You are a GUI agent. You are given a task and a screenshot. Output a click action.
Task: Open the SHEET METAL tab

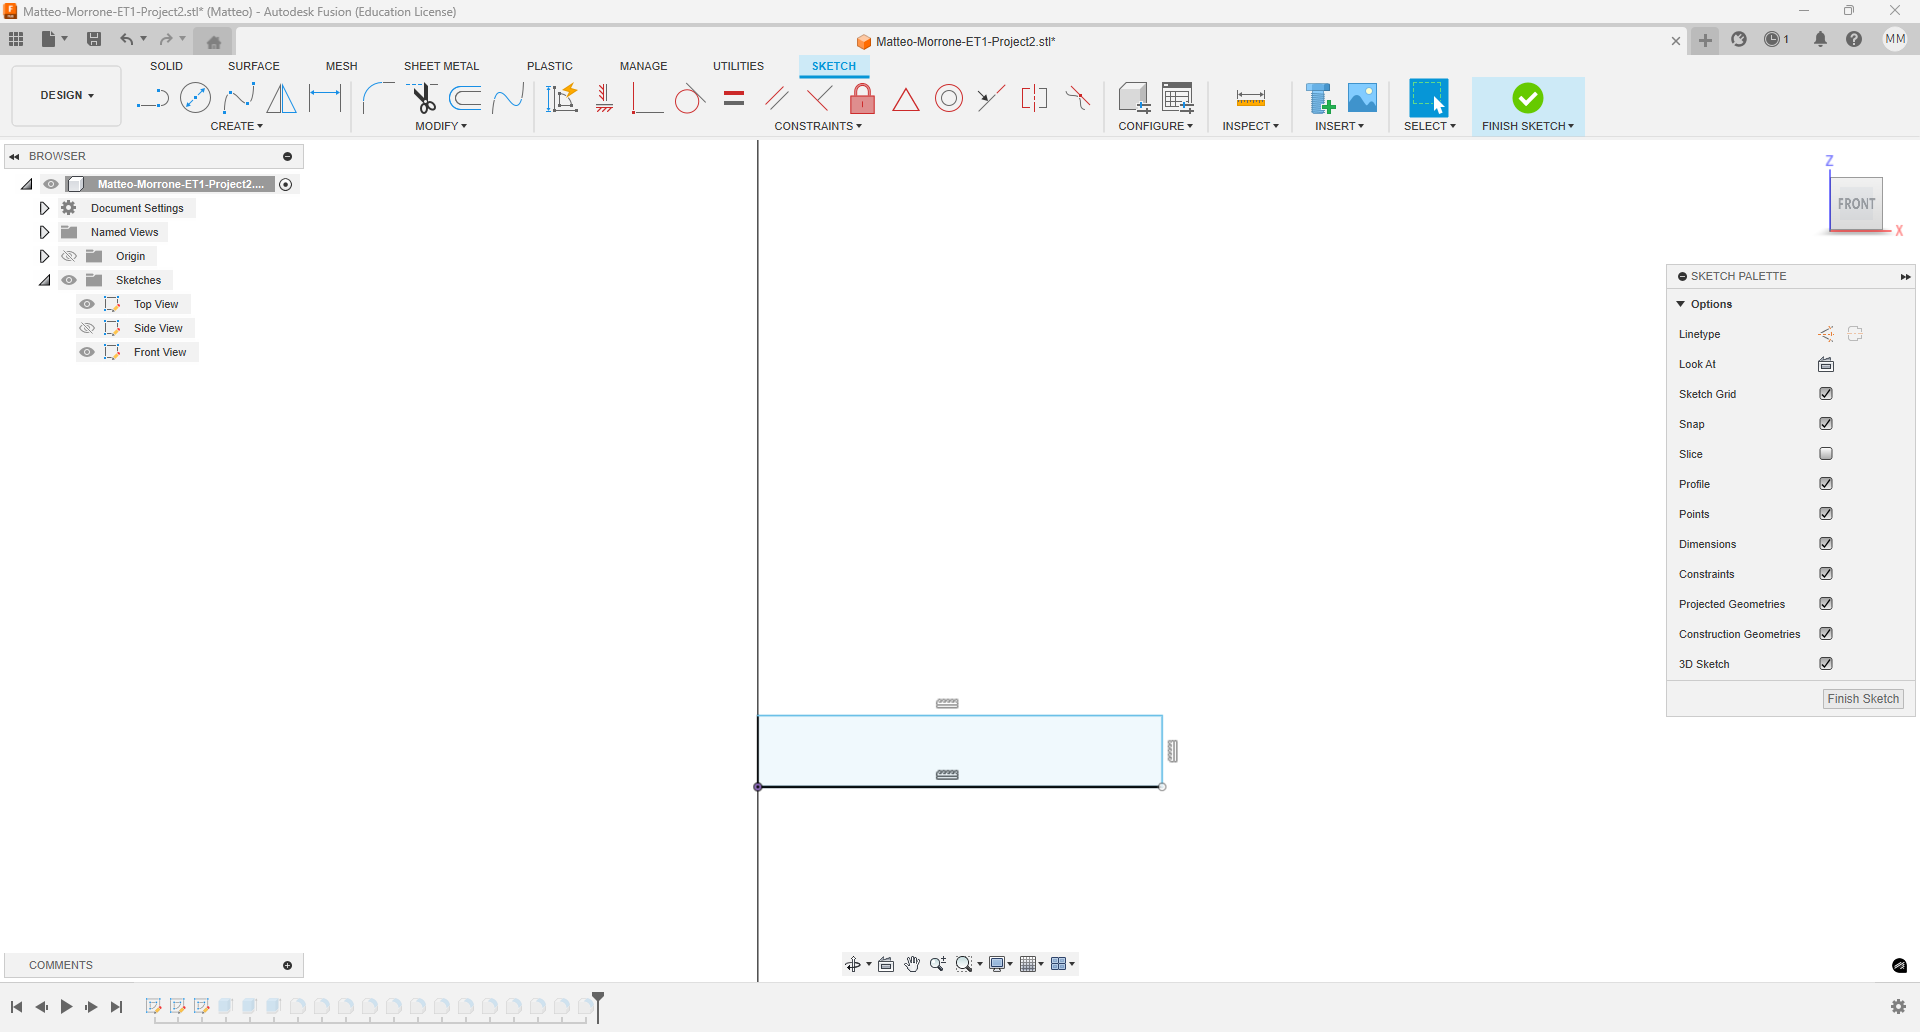(441, 66)
